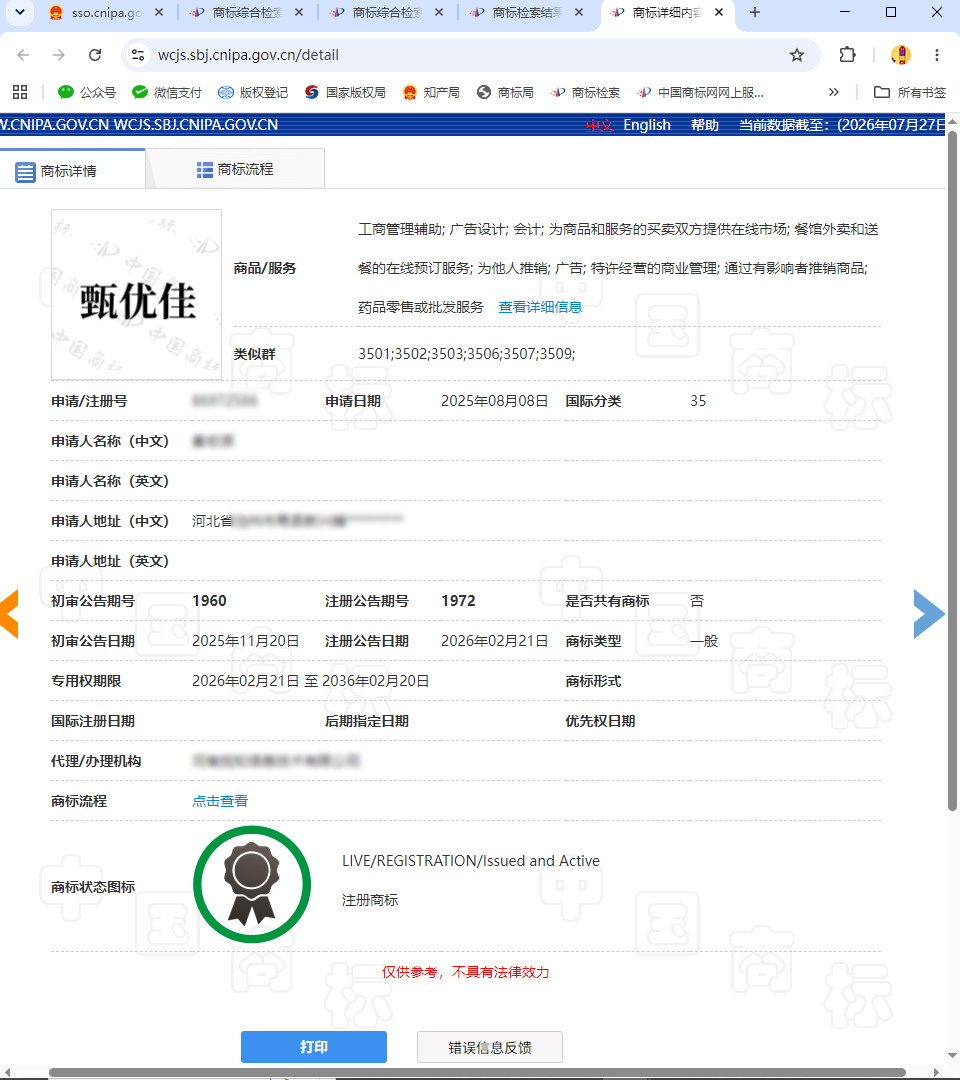Click the exclusive rights period date range
960x1080 pixels.
point(311,681)
